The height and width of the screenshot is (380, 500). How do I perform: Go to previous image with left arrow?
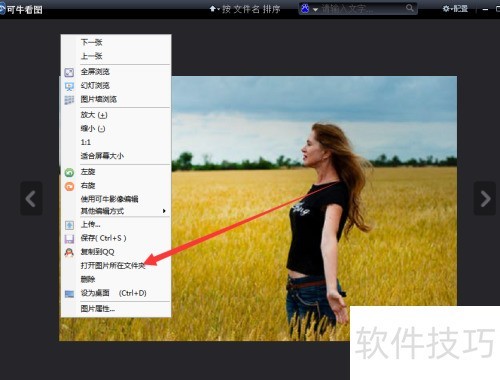point(31,199)
